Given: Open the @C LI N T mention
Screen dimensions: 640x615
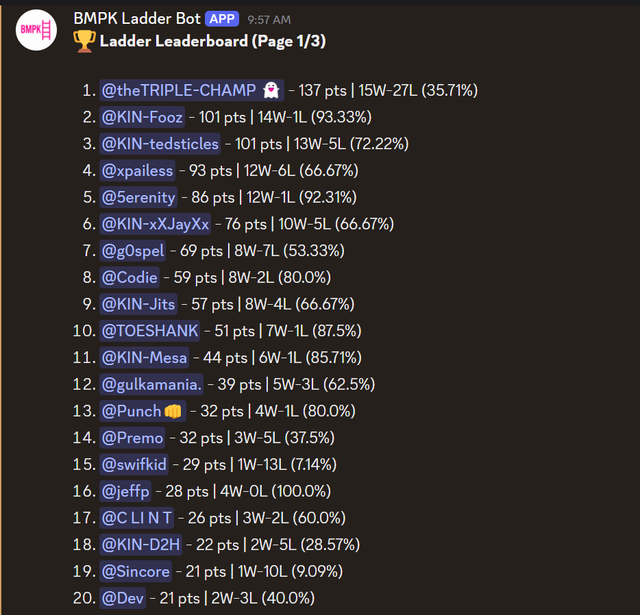Looking at the screenshot, I should pos(137,518).
